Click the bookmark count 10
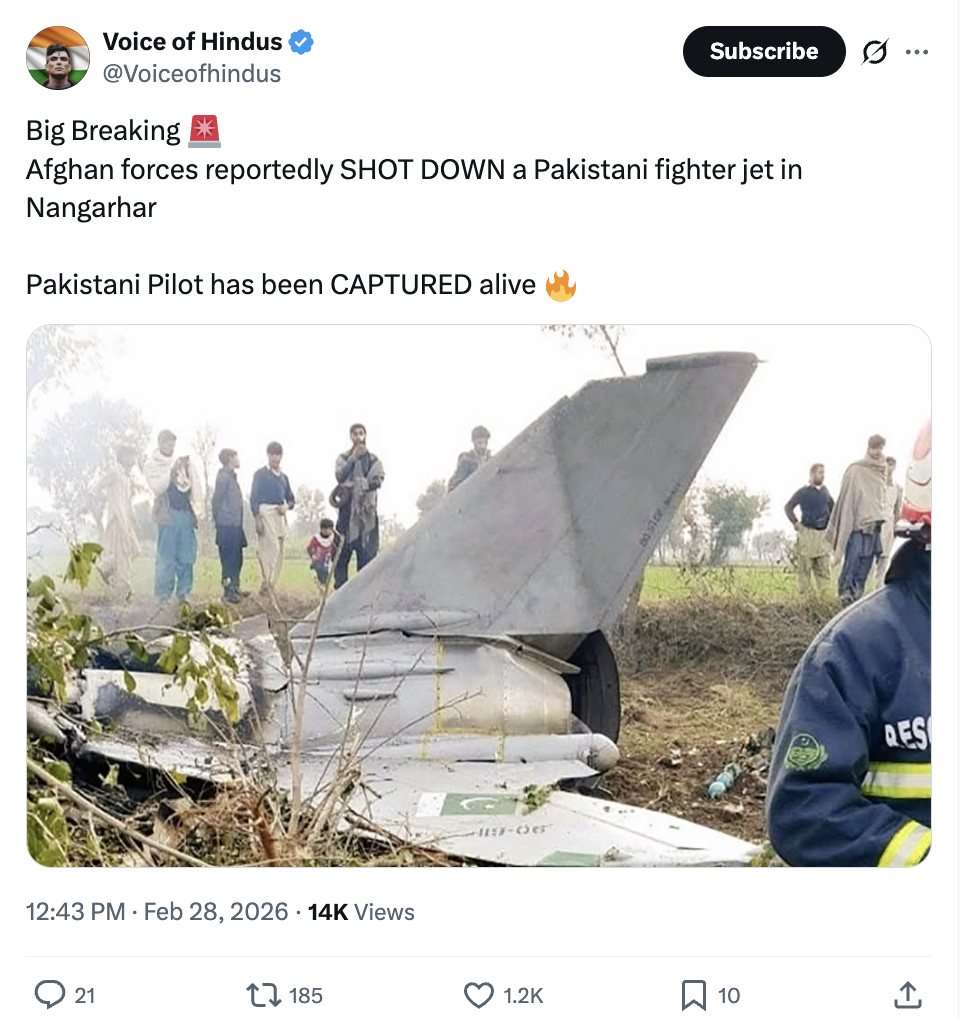Image resolution: width=966 pixels, height=1019 pixels. (729, 995)
